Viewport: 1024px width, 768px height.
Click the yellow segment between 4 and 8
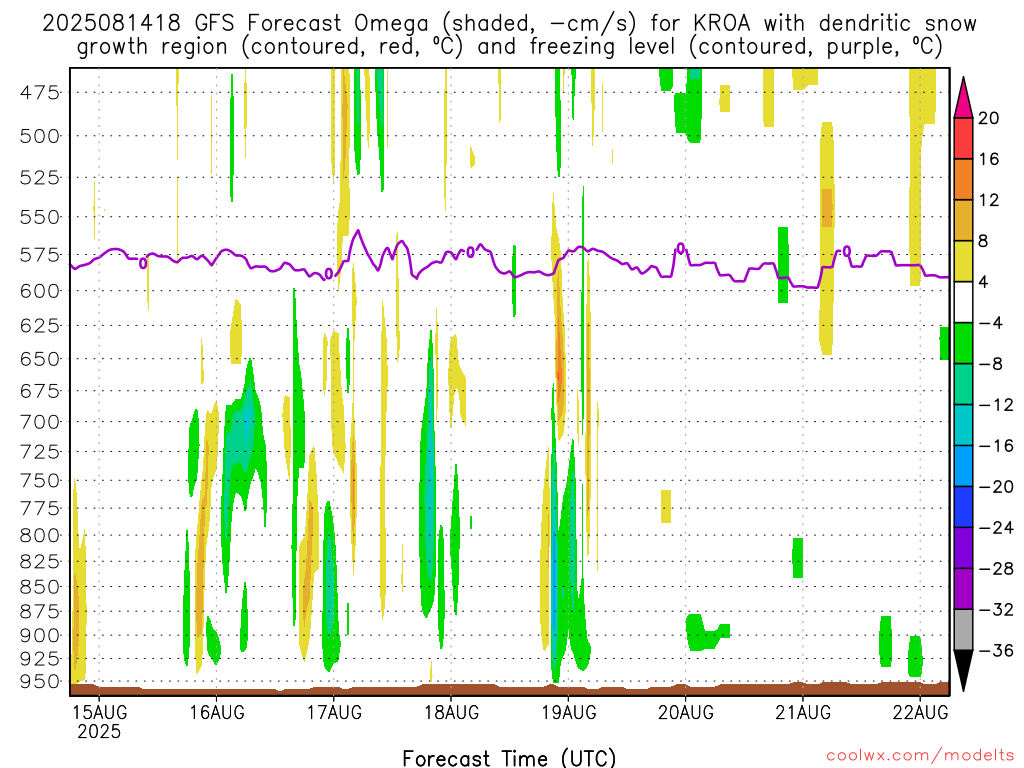pos(963,262)
